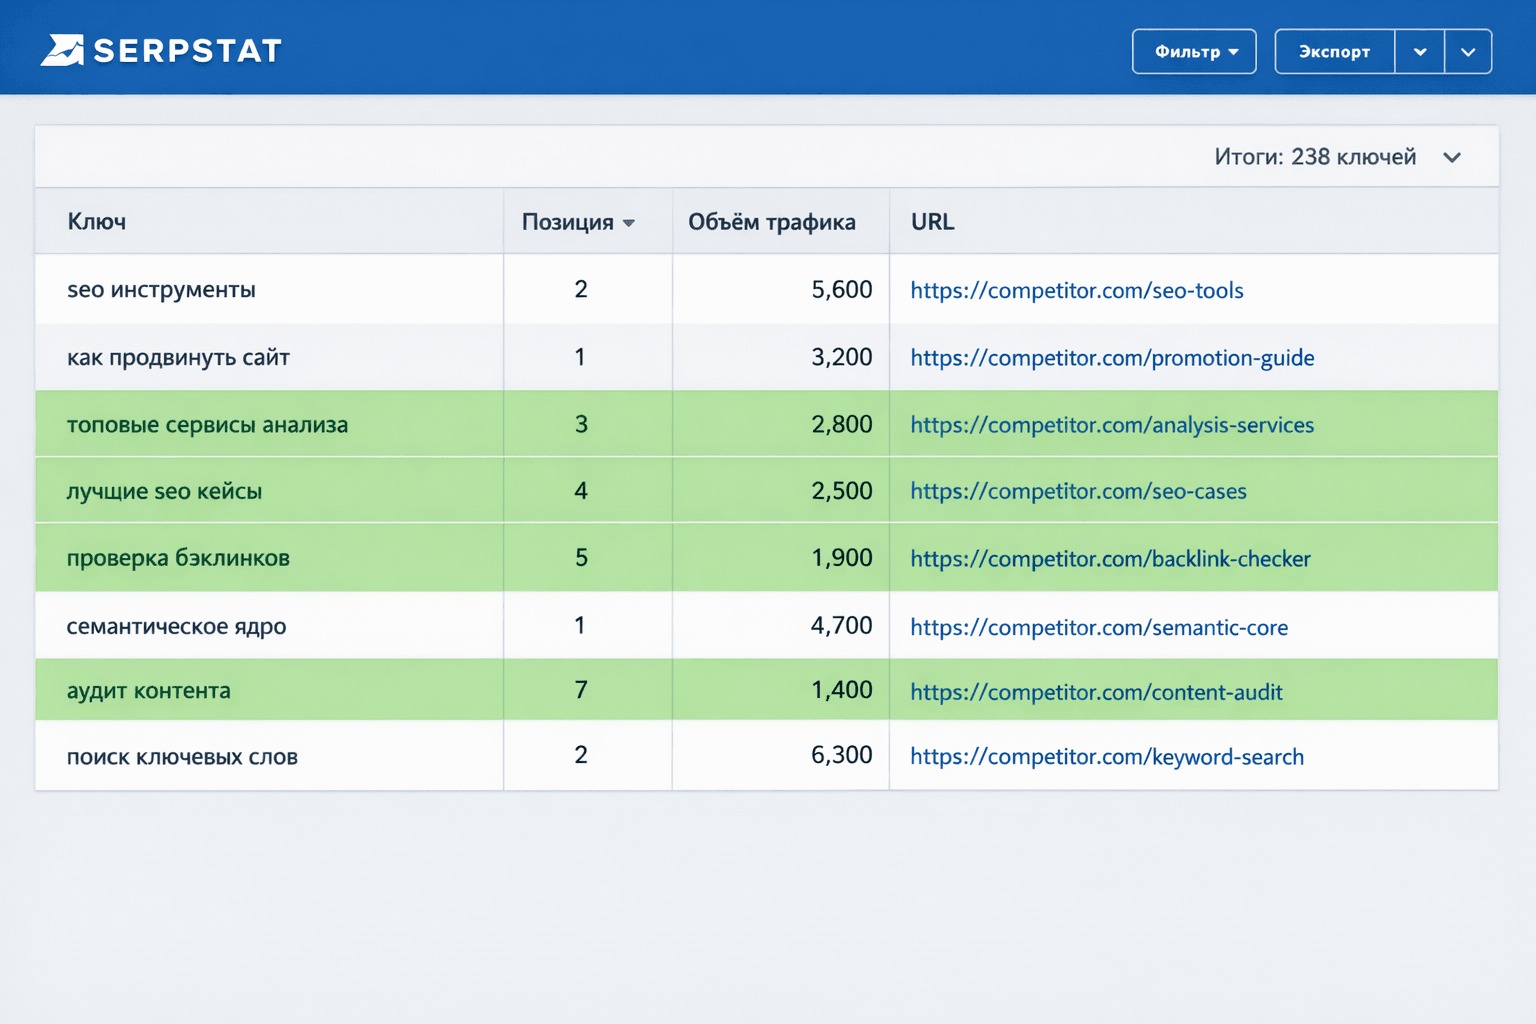Open the rightmost header chevron dropdown

(x=1468, y=51)
